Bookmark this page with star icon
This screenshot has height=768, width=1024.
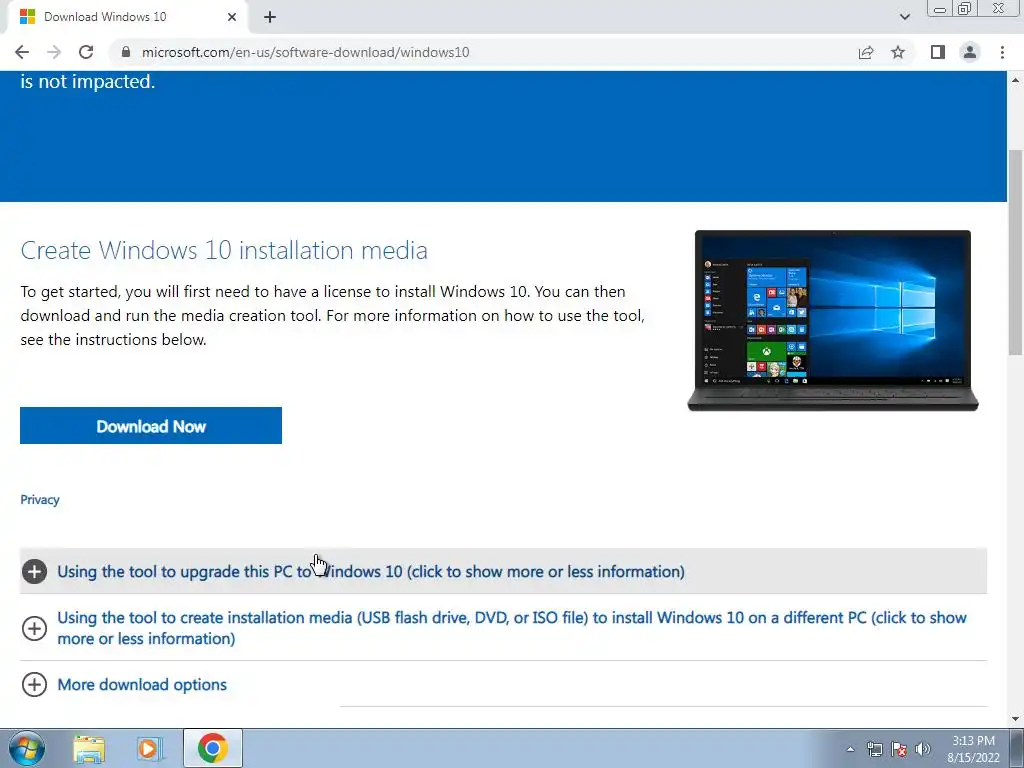click(898, 52)
